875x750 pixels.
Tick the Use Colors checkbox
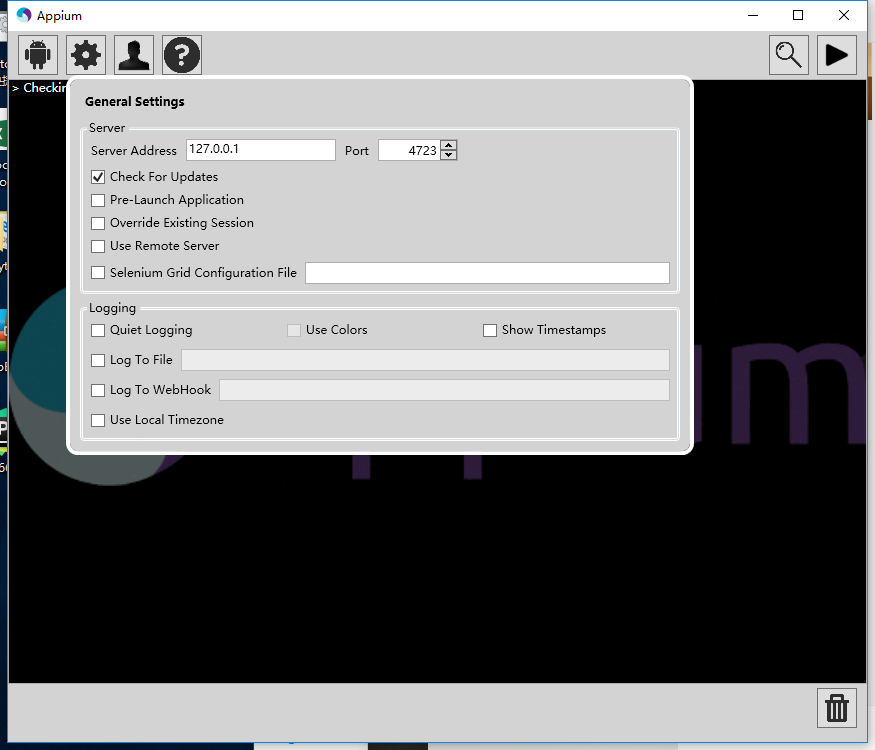pos(294,330)
